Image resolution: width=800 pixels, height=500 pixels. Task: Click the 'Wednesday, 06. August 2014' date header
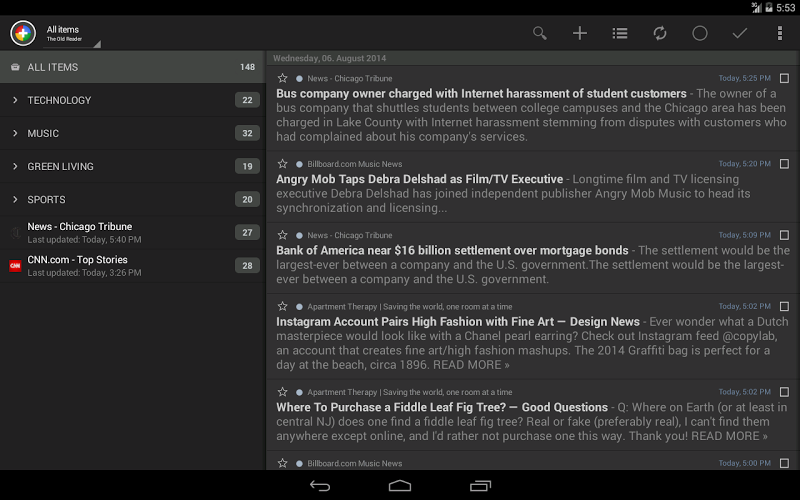coord(330,58)
